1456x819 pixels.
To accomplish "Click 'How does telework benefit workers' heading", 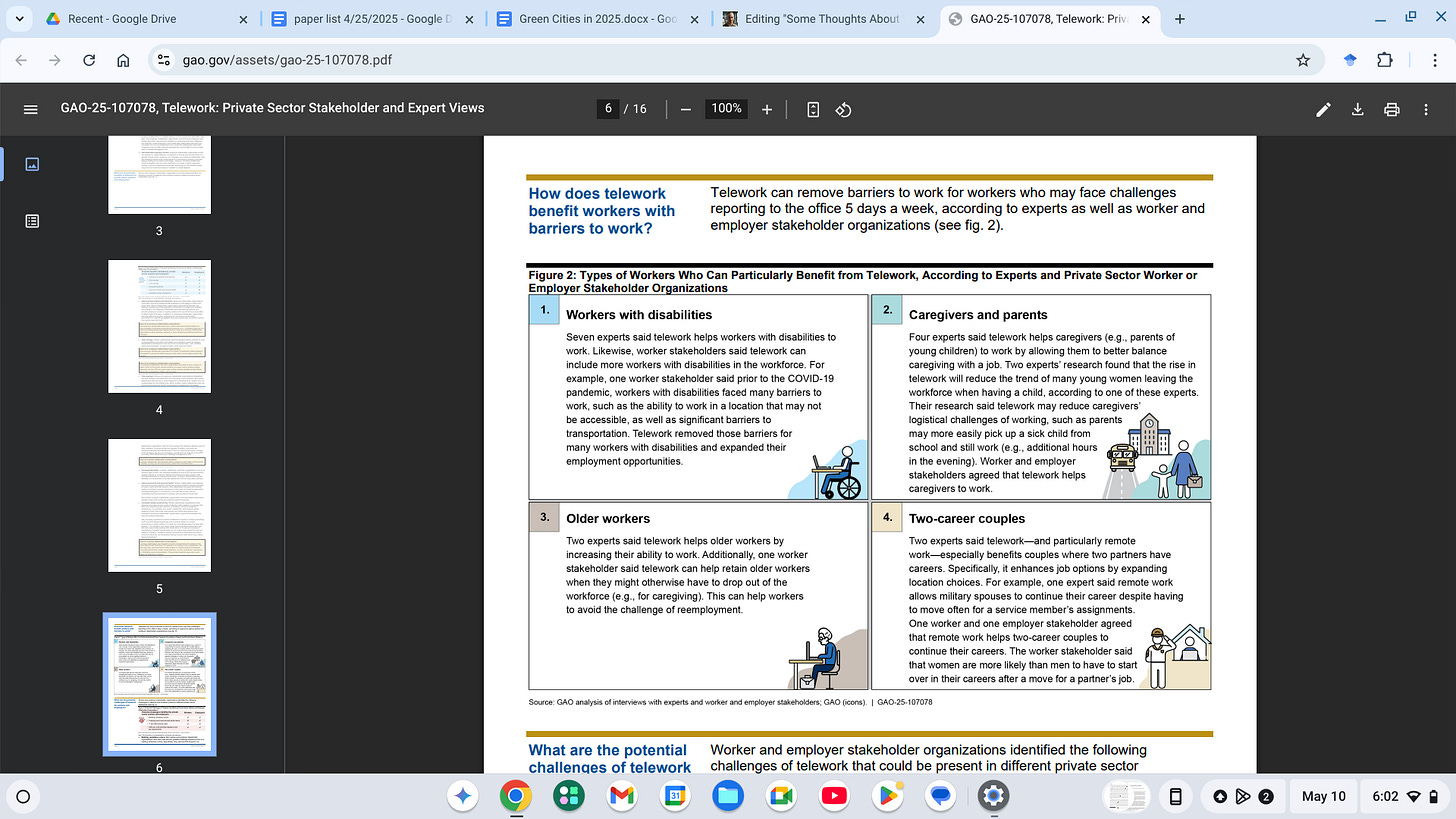I will coord(602,211).
